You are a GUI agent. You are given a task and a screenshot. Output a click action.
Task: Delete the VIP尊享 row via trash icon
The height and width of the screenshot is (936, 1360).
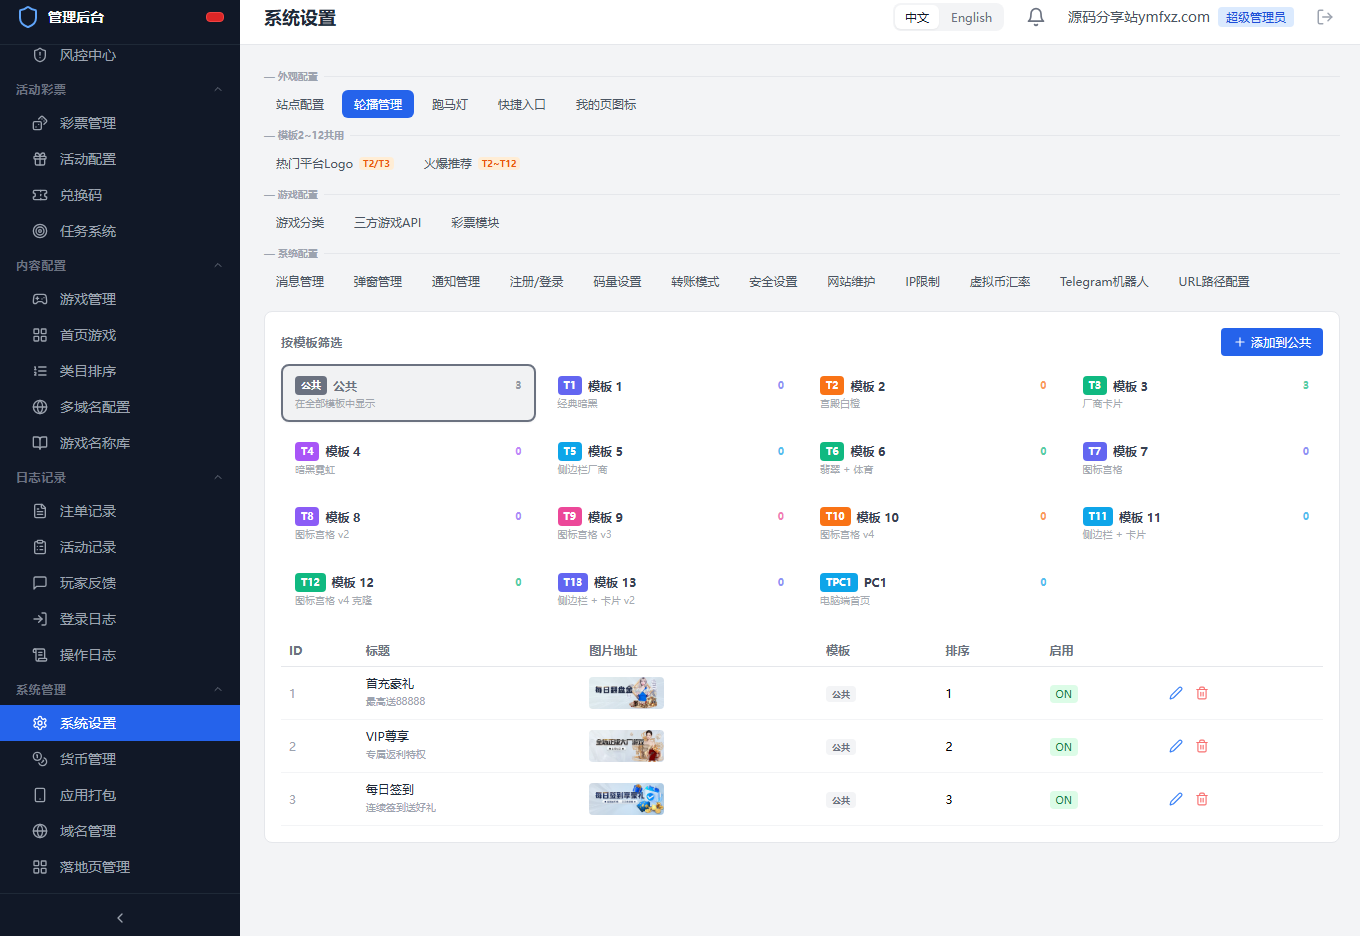pyautogui.click(x=1202, y=746)
